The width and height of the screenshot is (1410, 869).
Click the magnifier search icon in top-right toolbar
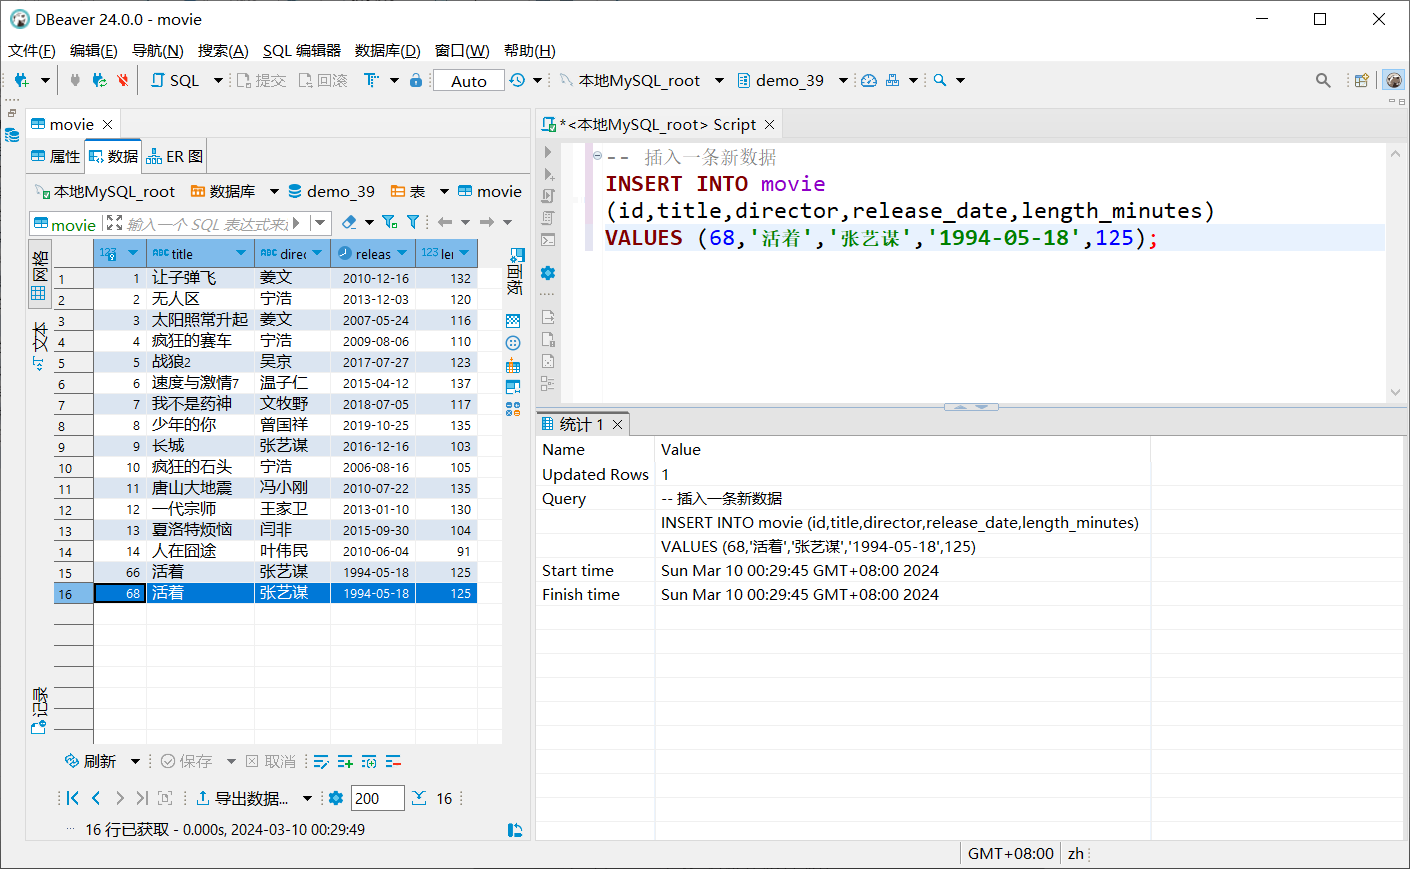click(x=1323, y=80)
